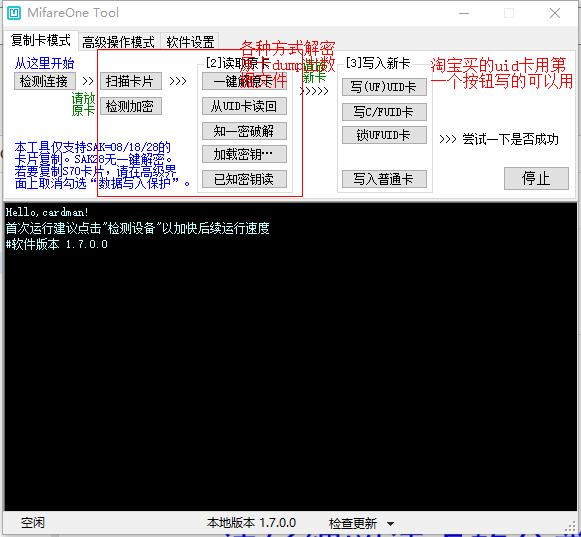
Task: Click the 加载密钥… button
Action: (x=244, y=154)
